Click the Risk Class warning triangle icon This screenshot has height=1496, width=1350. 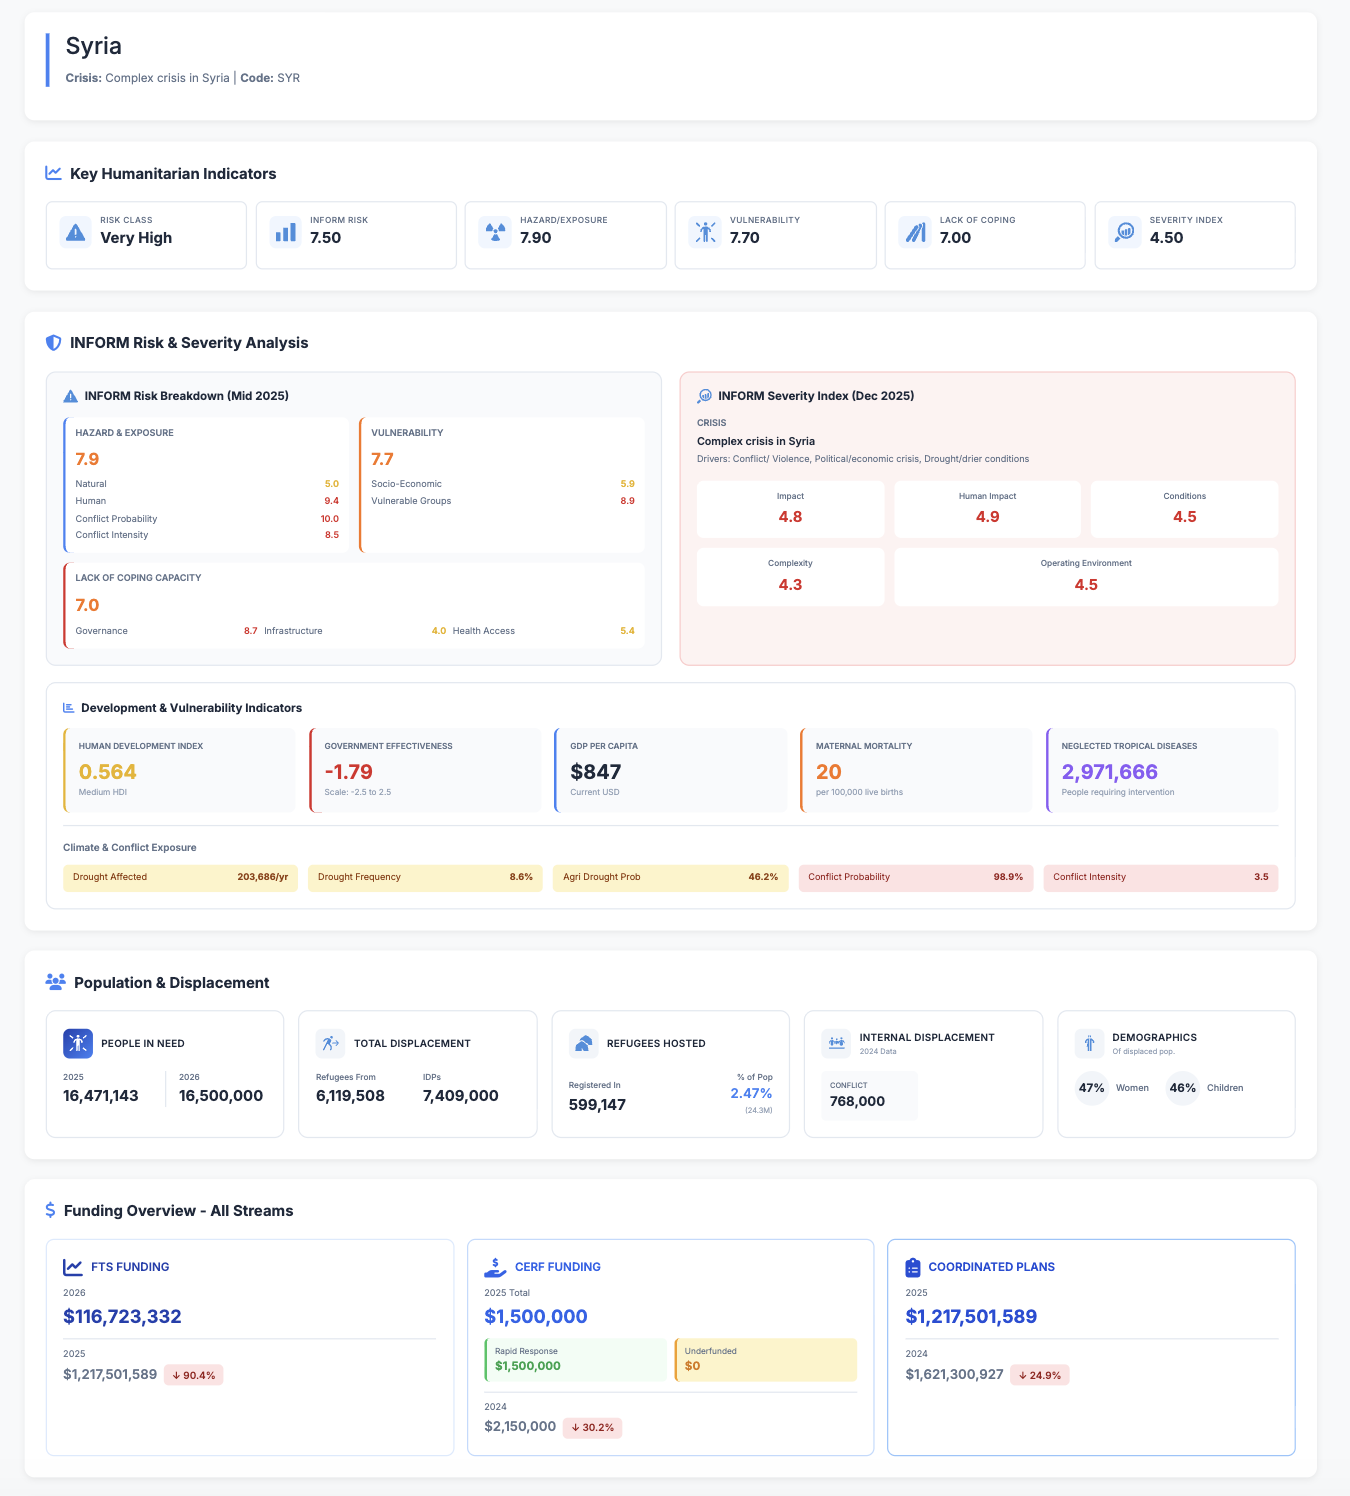pyautogui.click(x=75, y=232)
